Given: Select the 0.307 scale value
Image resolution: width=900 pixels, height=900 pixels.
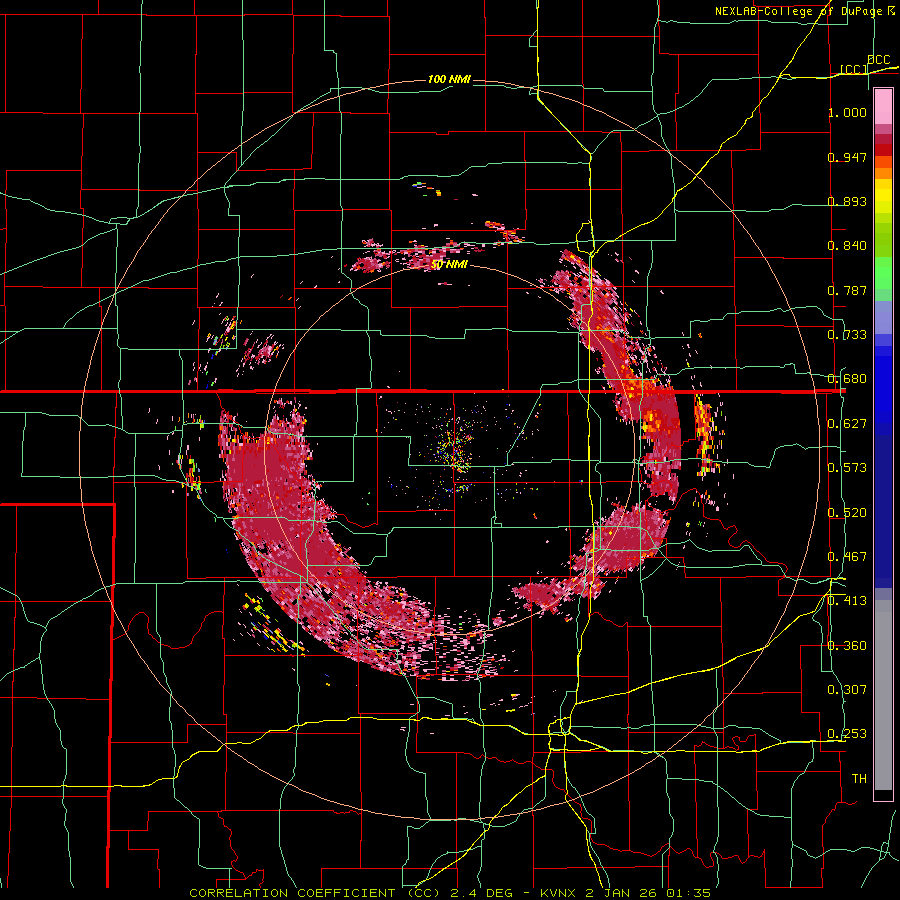Looking at the screenshot, I should (x=847, y=690).
